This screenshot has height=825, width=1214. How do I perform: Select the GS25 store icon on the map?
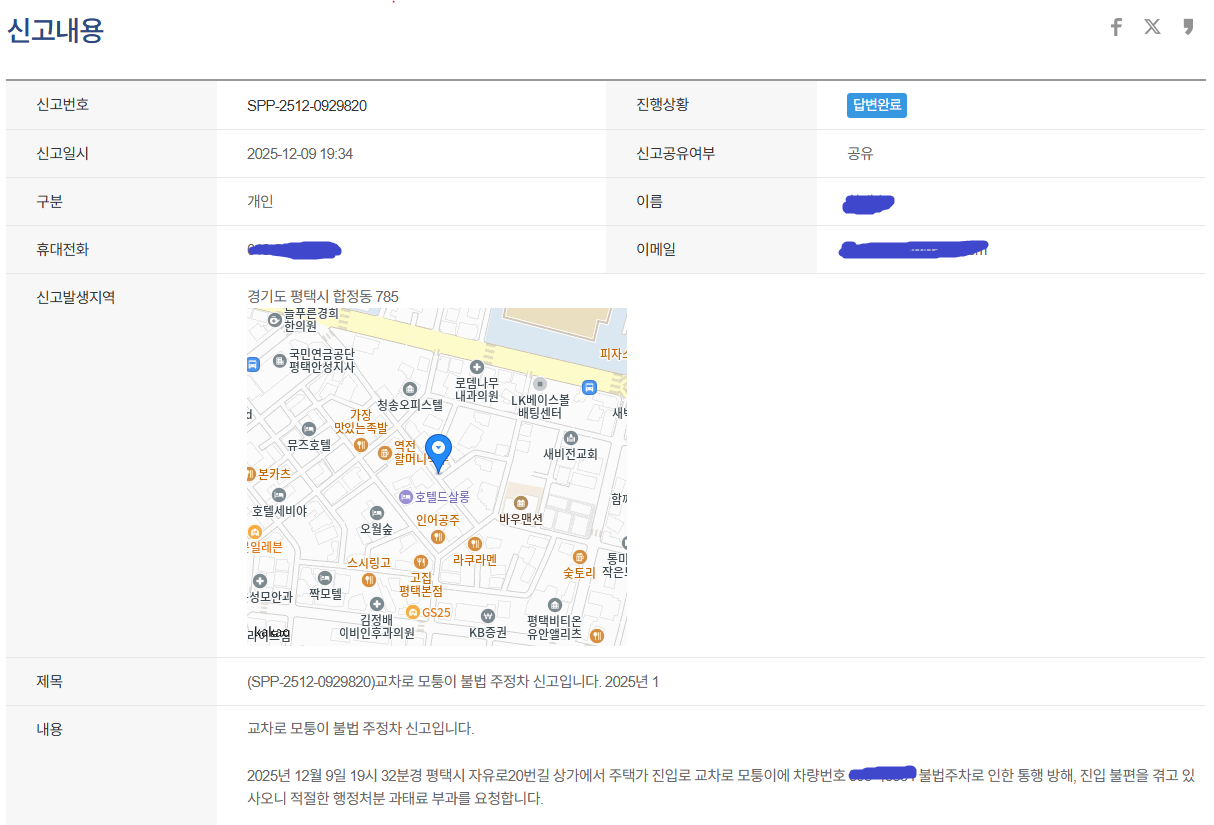coord(414,611)
